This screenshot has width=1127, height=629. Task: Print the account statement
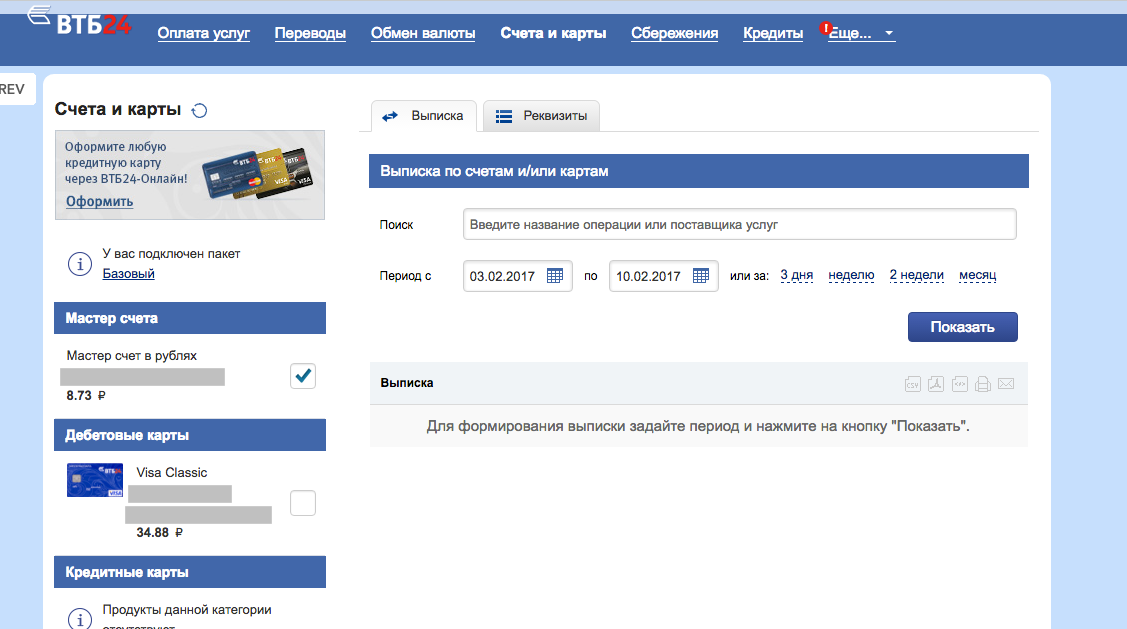click(x=983, y=384)
